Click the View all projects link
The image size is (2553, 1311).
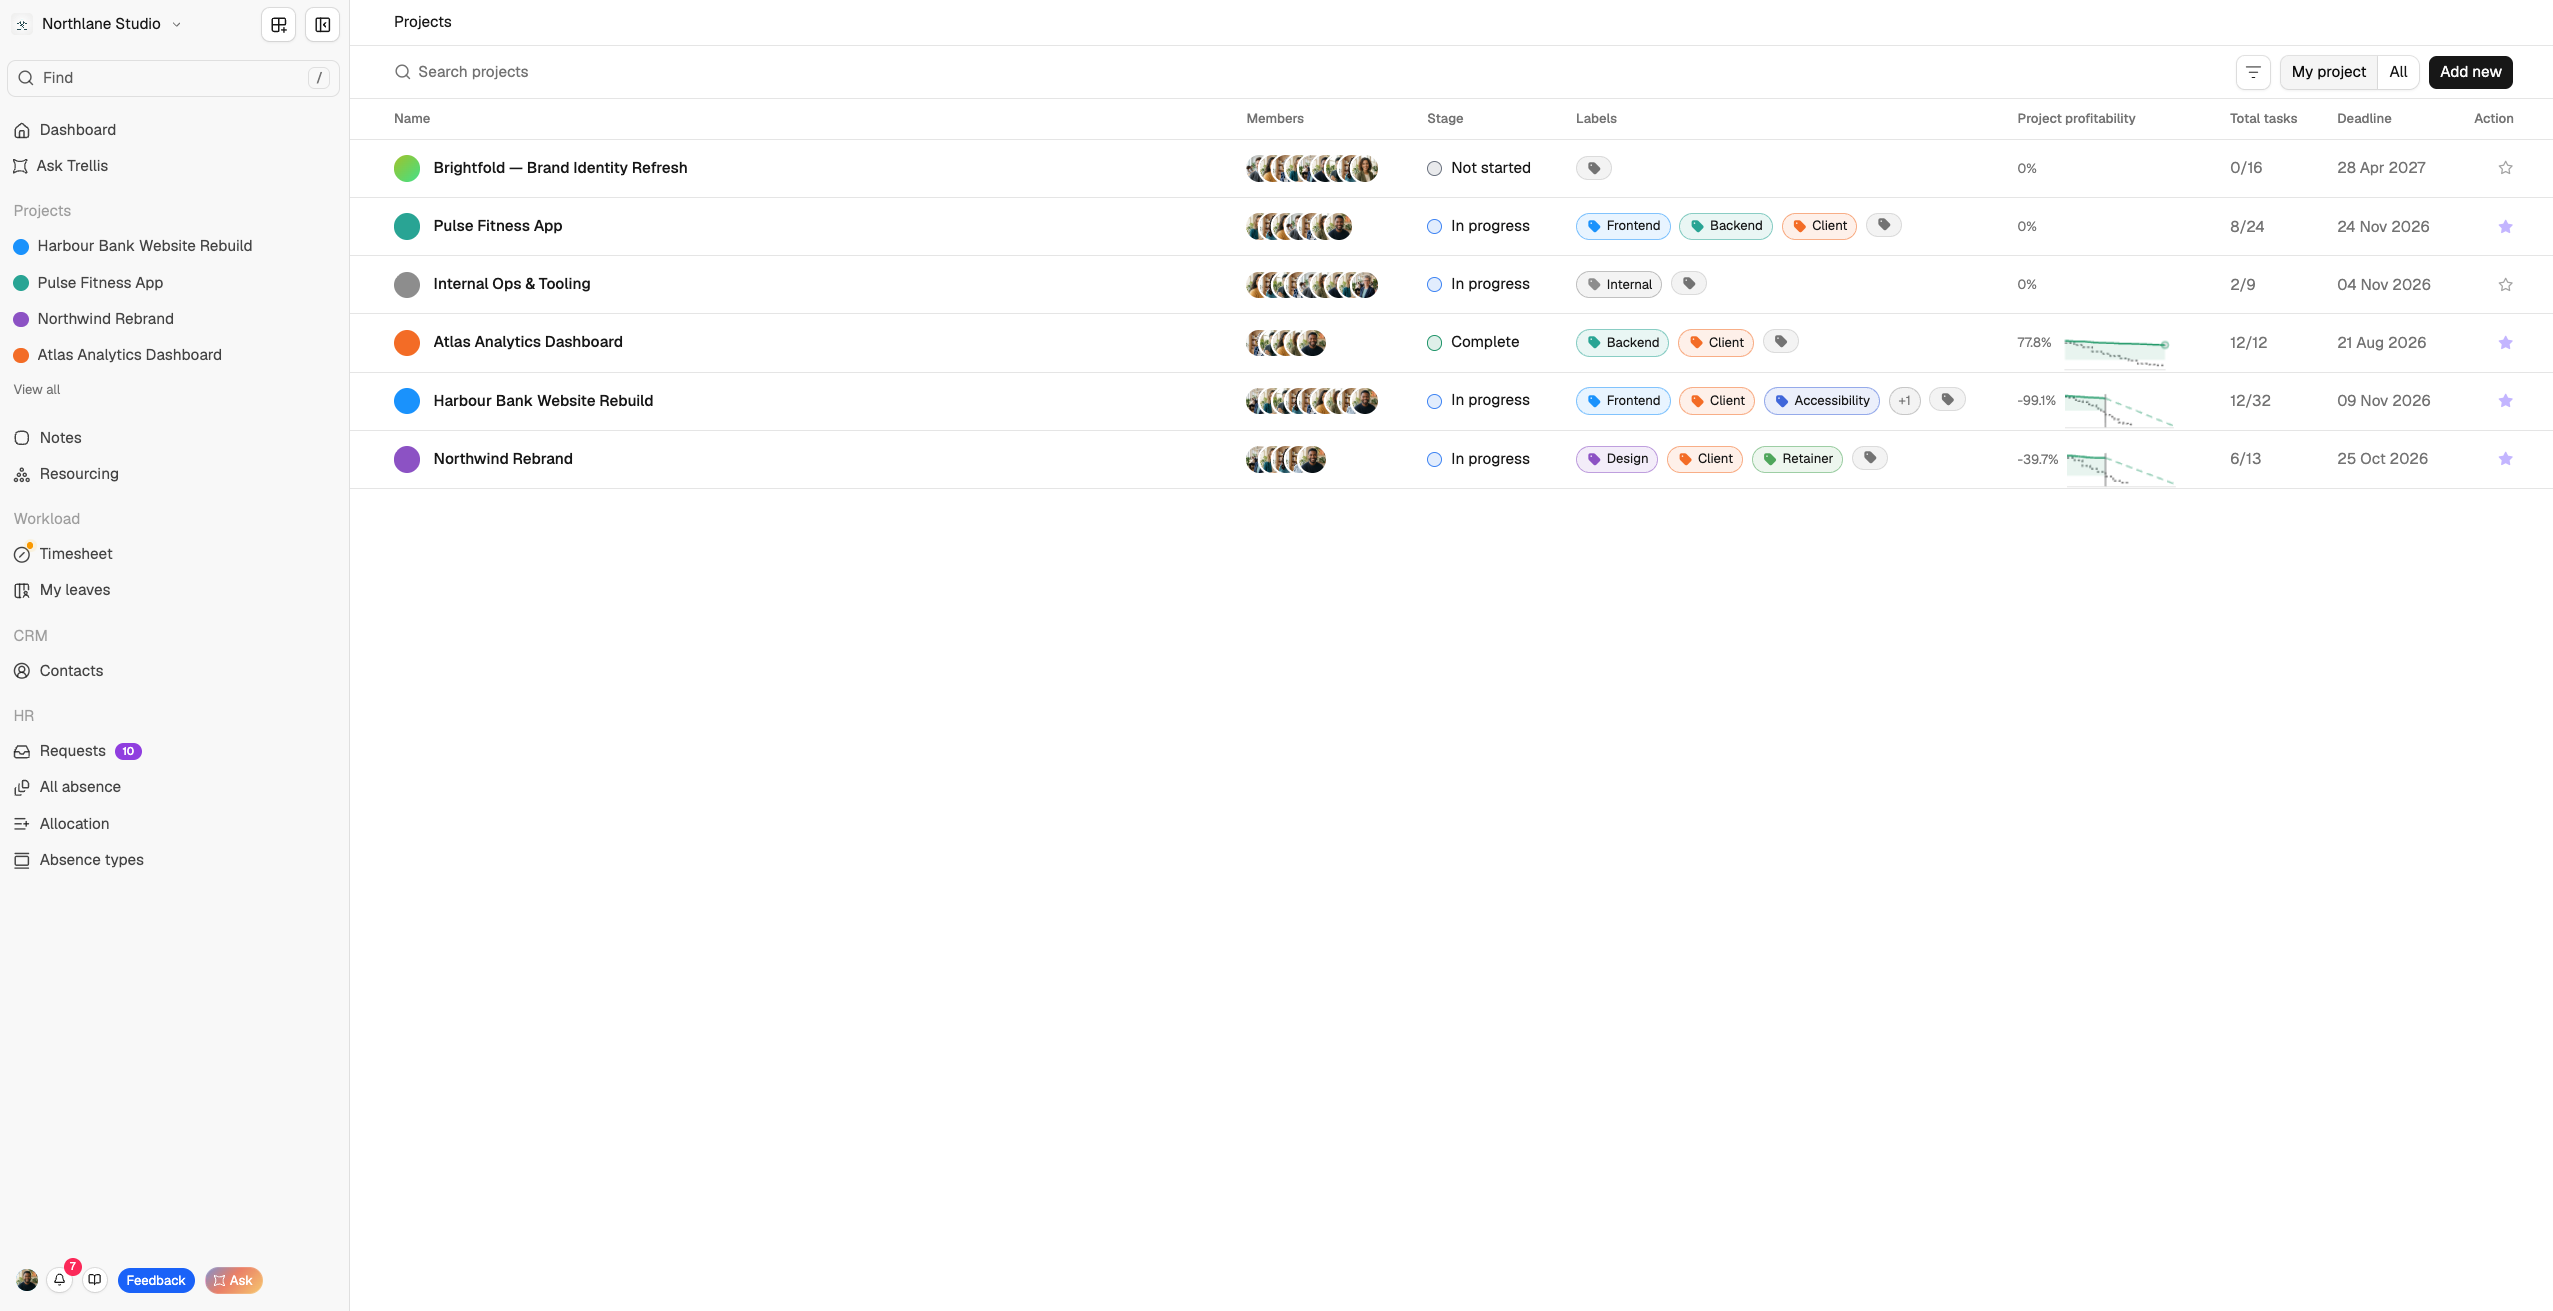pyautogui.click(x=37, y=390)
